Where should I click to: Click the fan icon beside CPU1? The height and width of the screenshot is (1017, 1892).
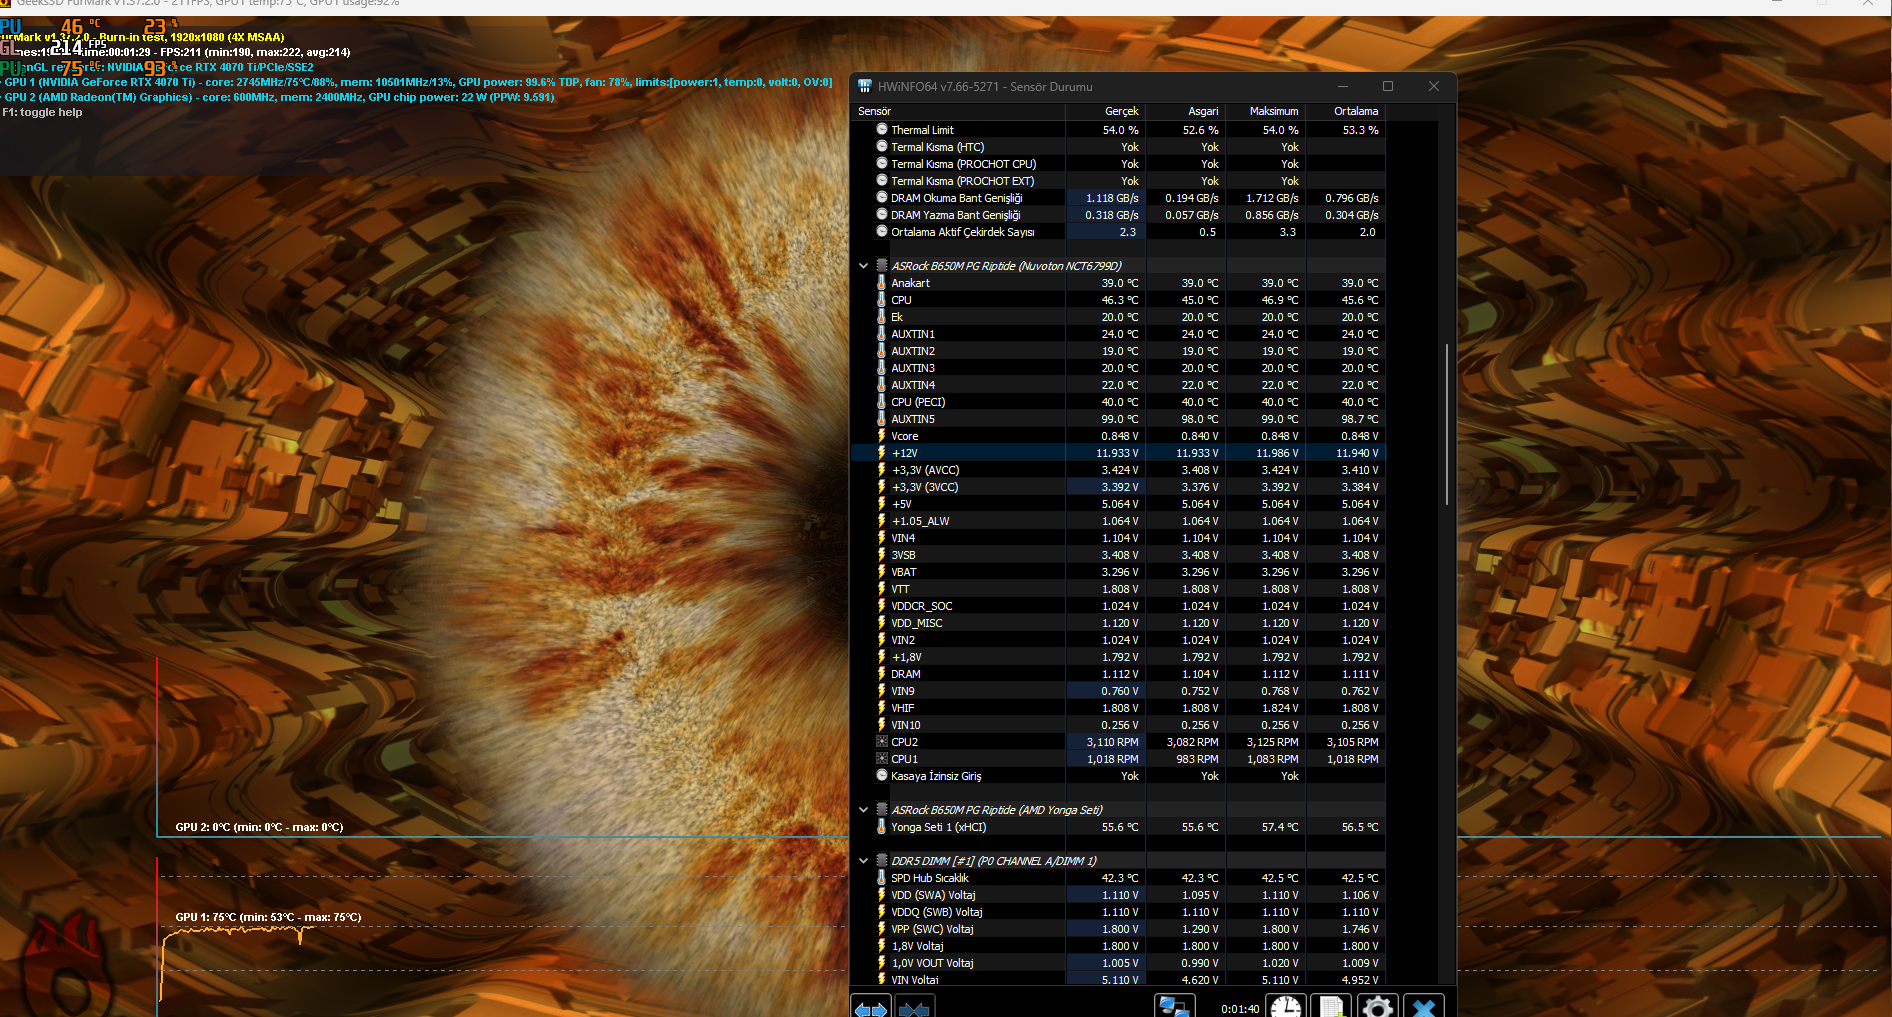pos(881,759)
